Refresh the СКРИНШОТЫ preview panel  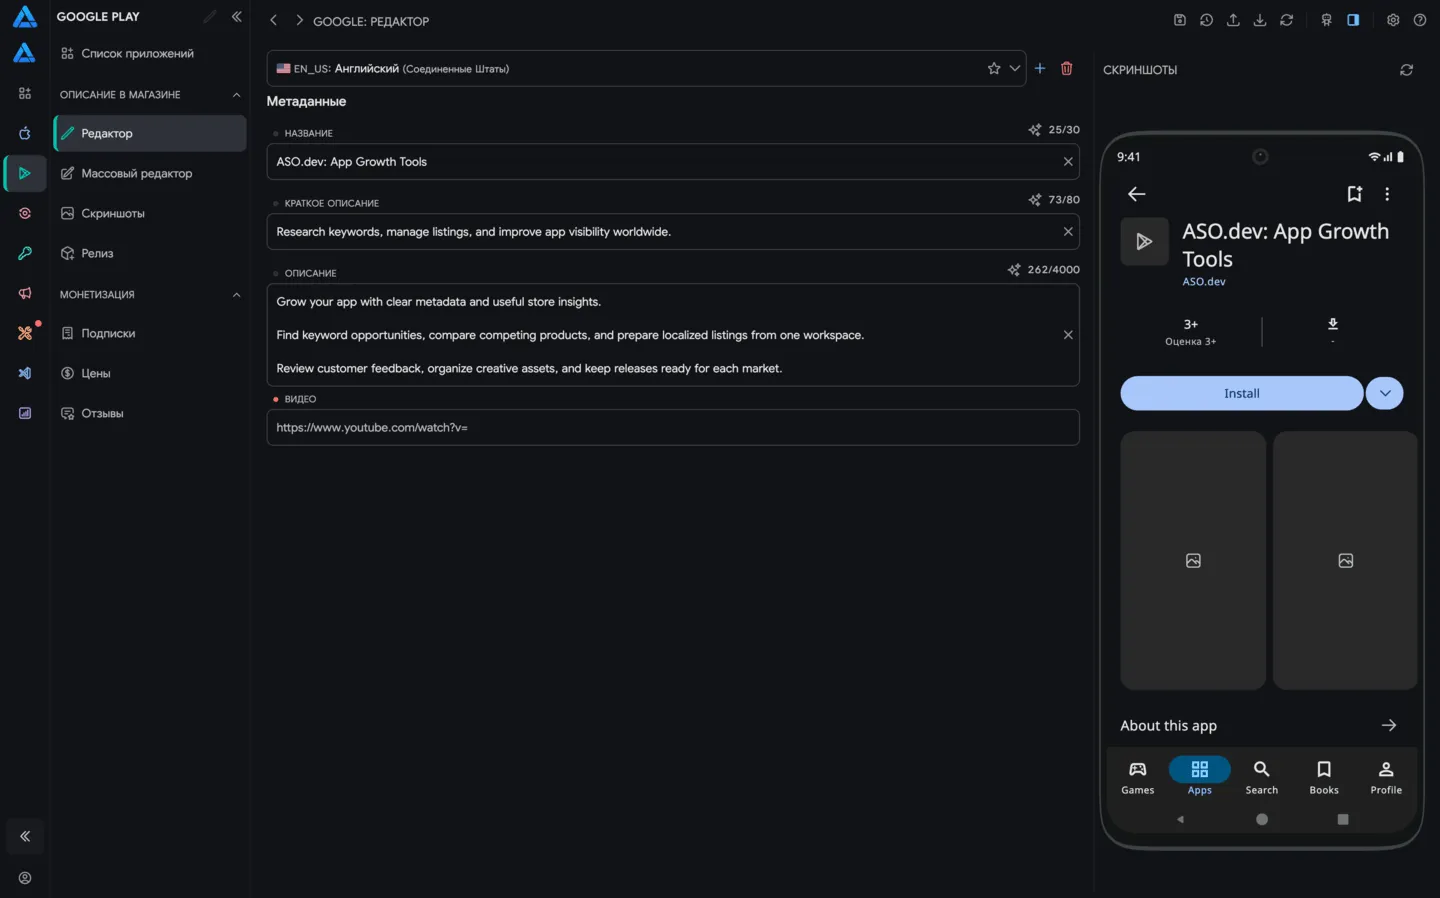click(x=1407, y=70)
